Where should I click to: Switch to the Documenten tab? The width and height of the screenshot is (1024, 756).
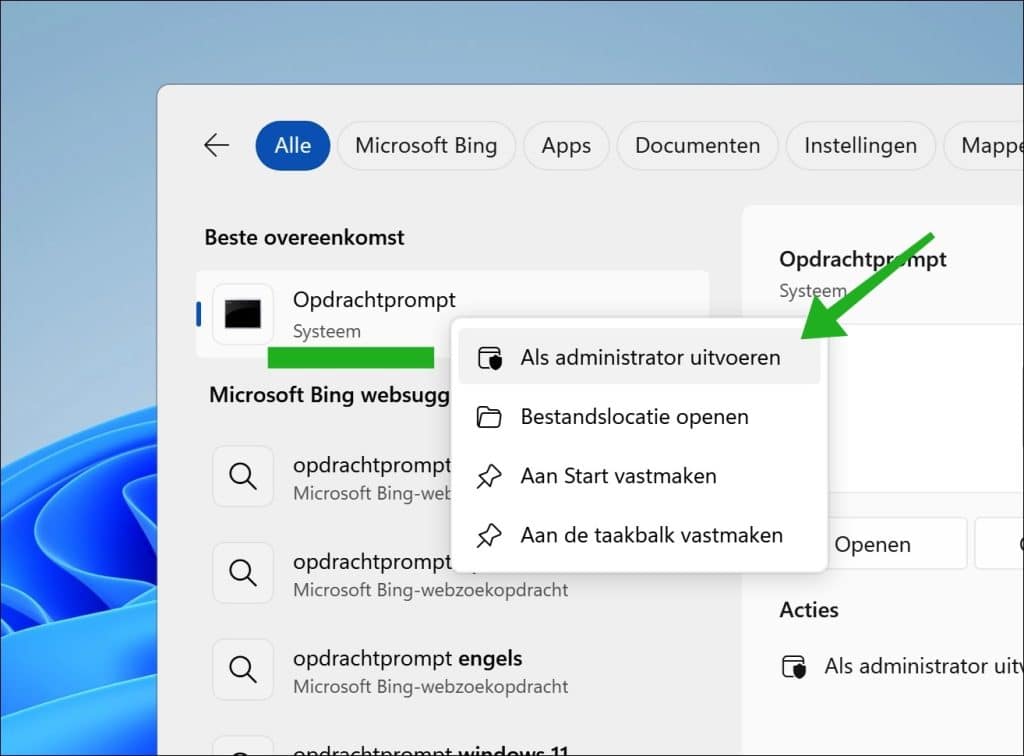click(697, 145)
